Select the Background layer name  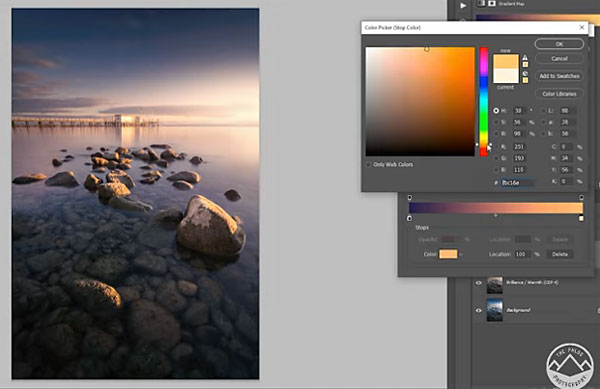point(518,310)
